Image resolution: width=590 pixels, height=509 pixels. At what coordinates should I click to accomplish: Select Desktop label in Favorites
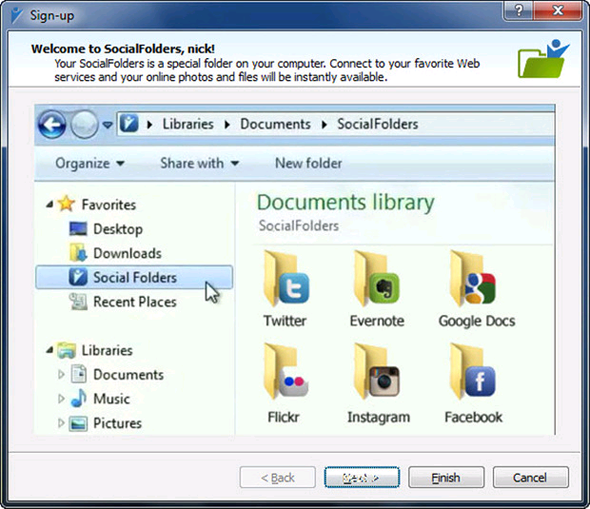click(118, 229)
